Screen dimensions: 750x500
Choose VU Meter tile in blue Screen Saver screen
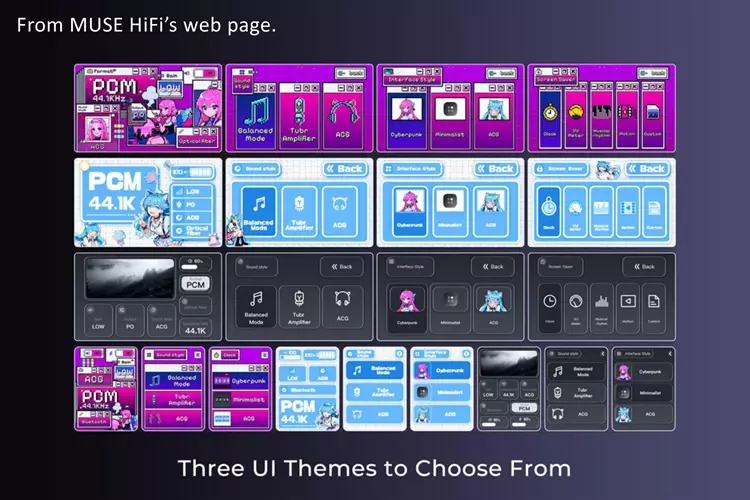[575, 211]
